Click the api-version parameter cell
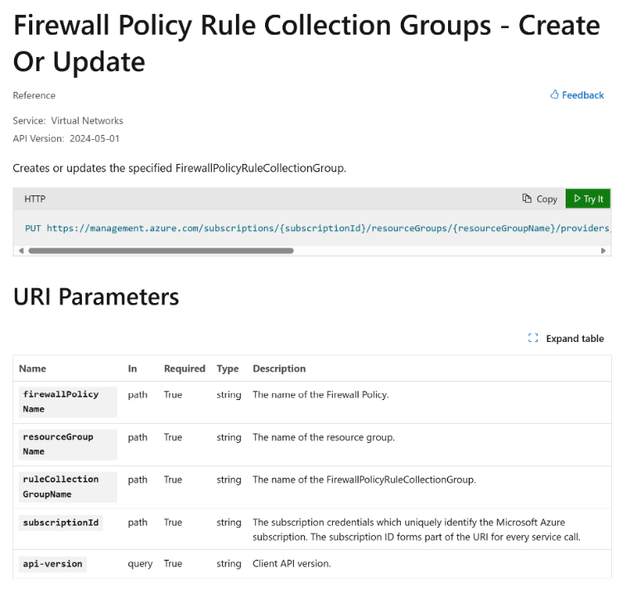Screen dimensions: 641x592 (52, 564)
